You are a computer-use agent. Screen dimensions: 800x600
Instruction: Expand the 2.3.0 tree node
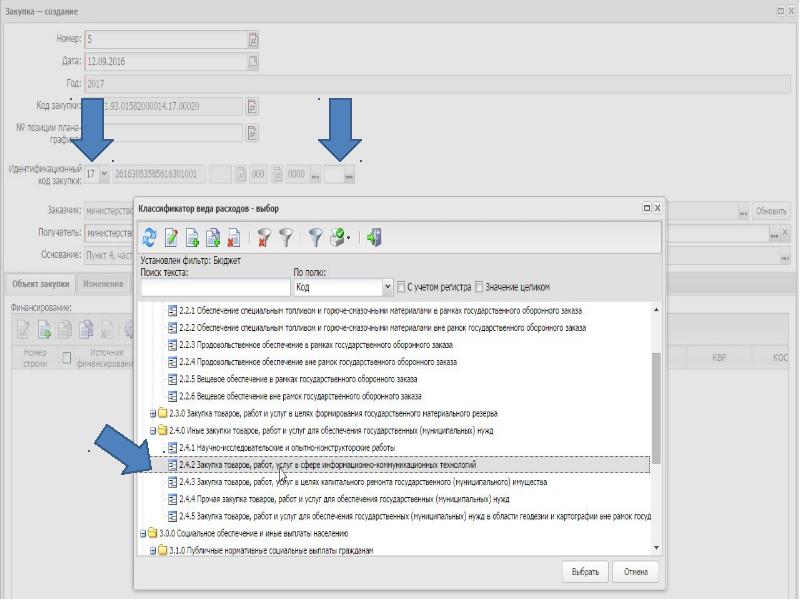pyautogui.click(x=153, y=414)
